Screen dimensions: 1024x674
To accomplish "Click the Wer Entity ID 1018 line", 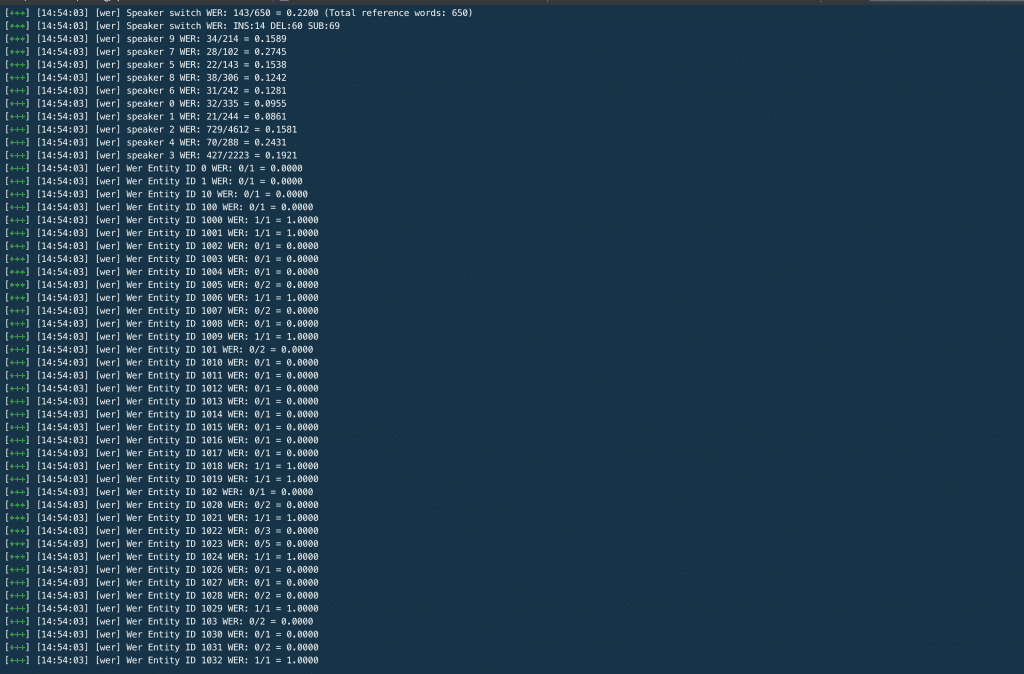I will 161,466.
